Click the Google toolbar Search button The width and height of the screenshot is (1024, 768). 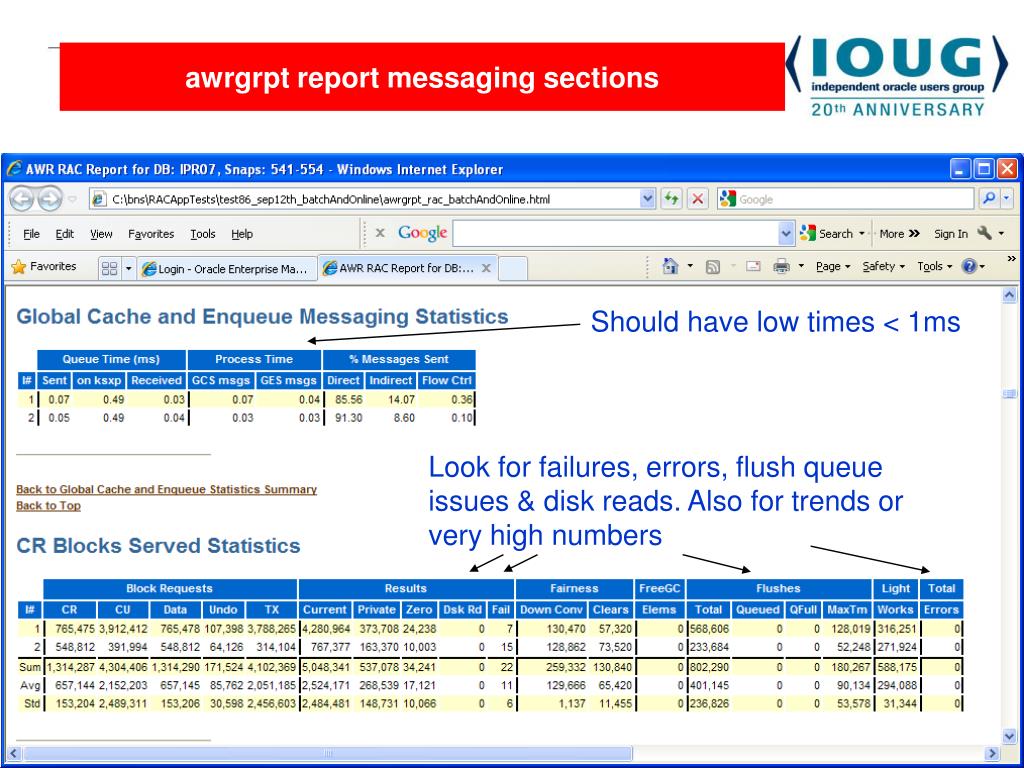click(827, 233)
